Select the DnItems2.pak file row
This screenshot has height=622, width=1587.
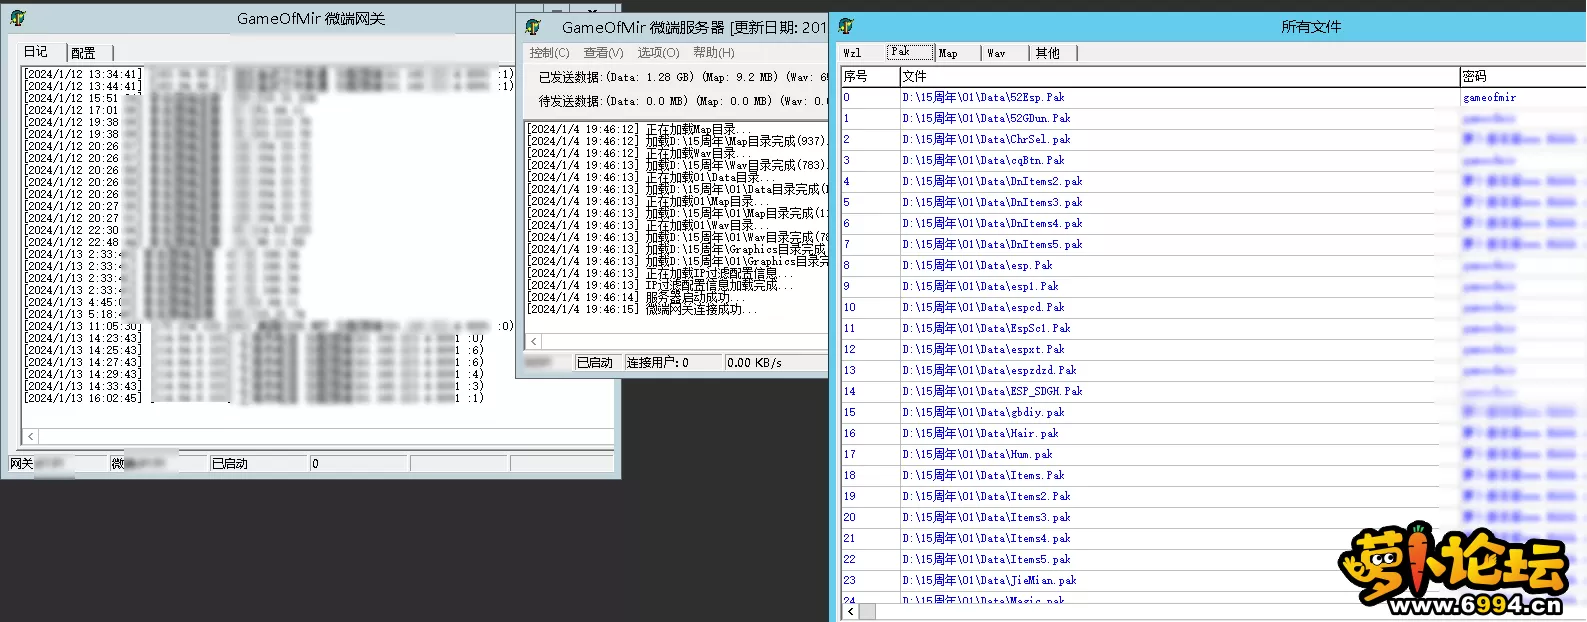1213,181
